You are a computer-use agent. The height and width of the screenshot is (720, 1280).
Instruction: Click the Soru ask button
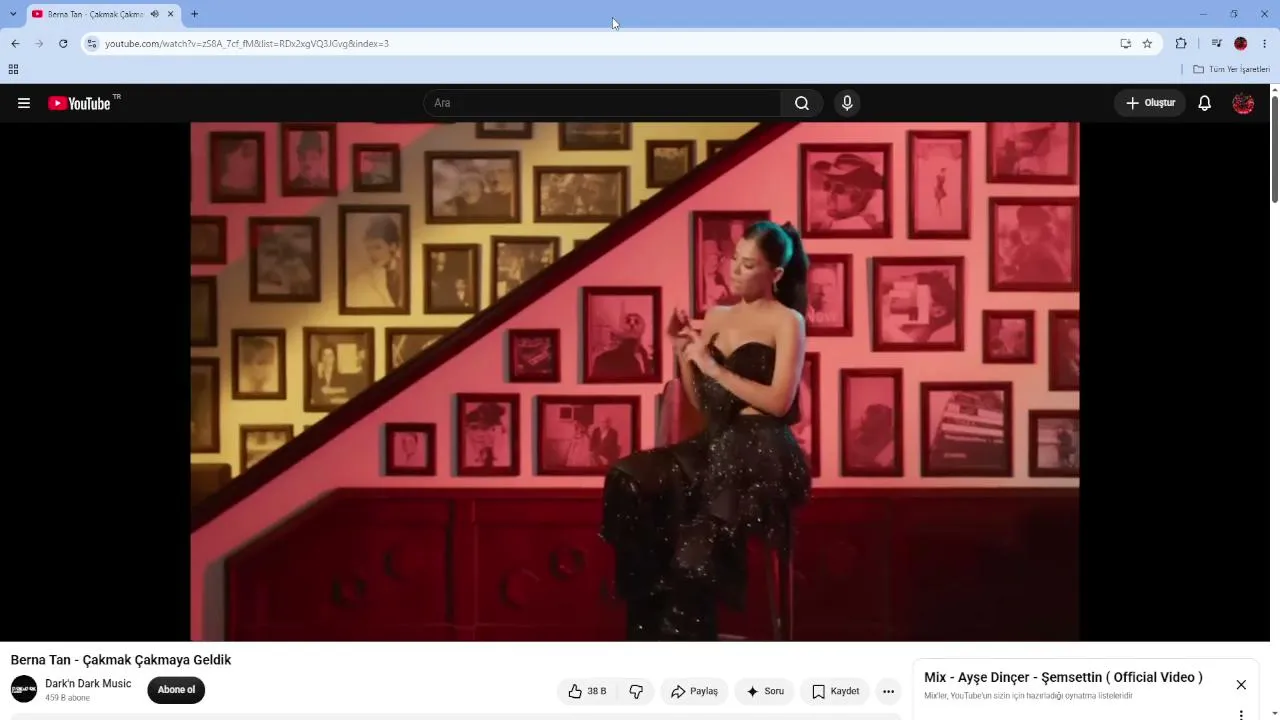pyautogui.click(x=764, y=691)
